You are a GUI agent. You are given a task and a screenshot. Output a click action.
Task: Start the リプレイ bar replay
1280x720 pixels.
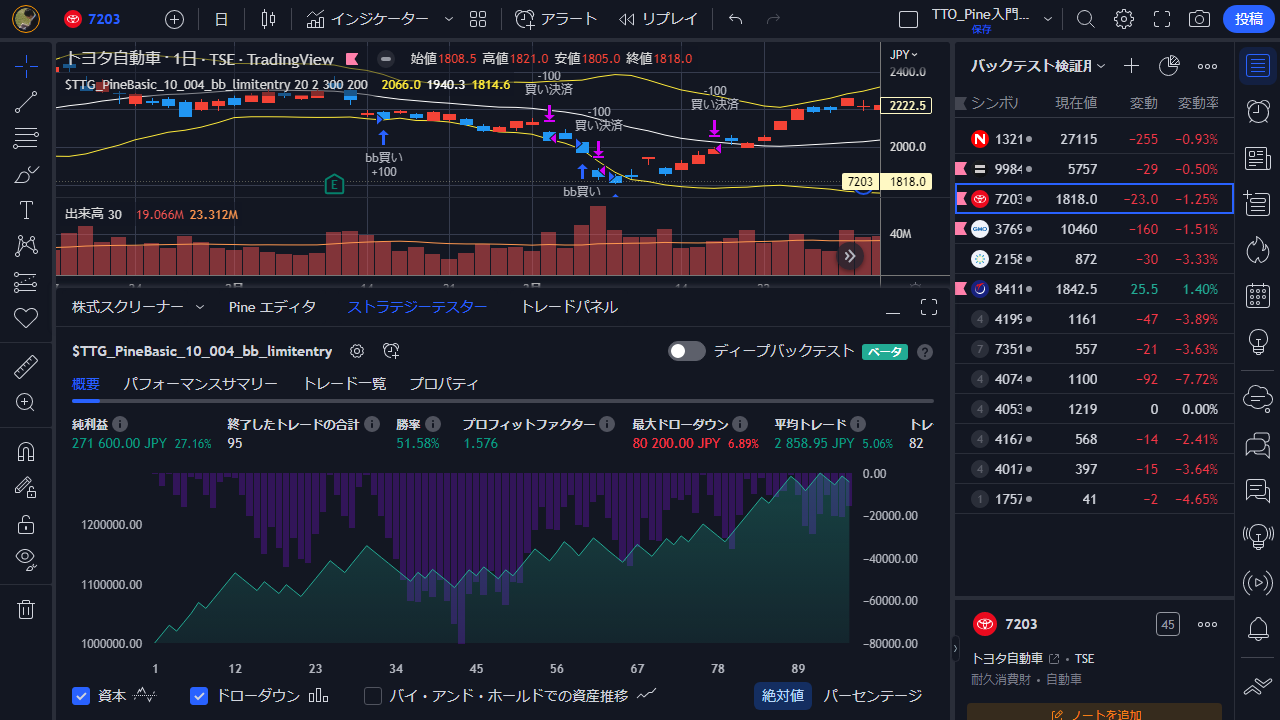658,19
